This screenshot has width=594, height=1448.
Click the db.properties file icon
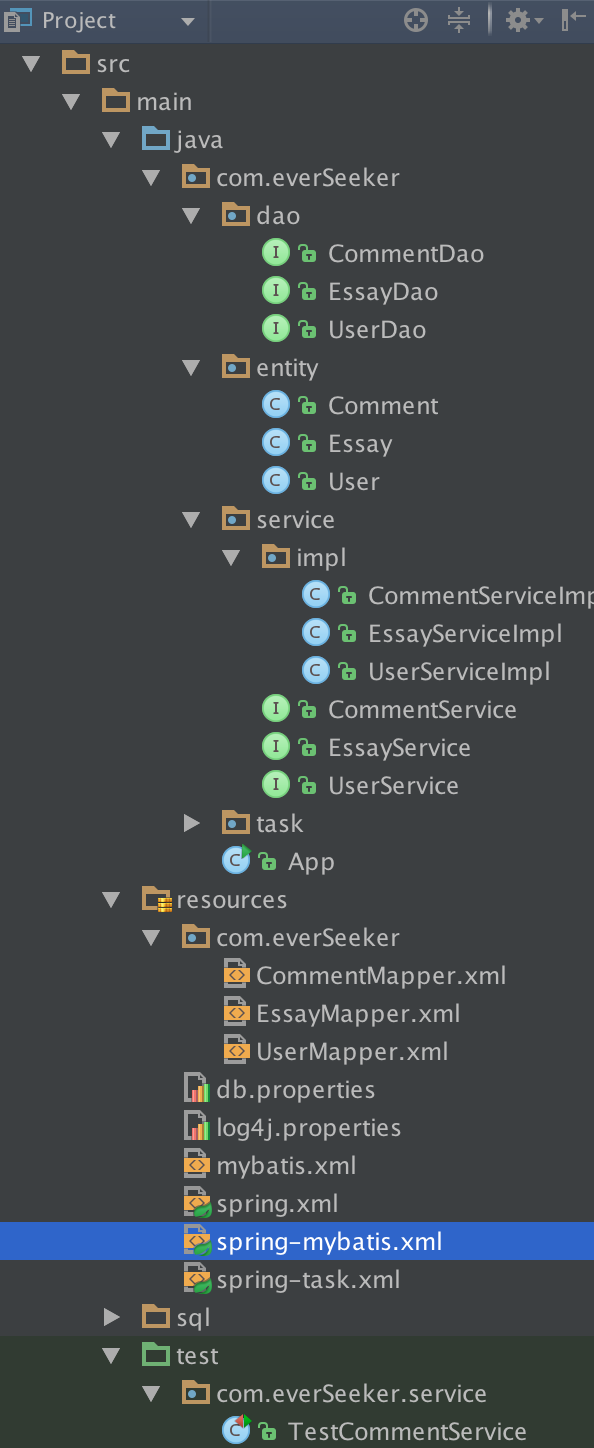click(x=197, y=1089)
